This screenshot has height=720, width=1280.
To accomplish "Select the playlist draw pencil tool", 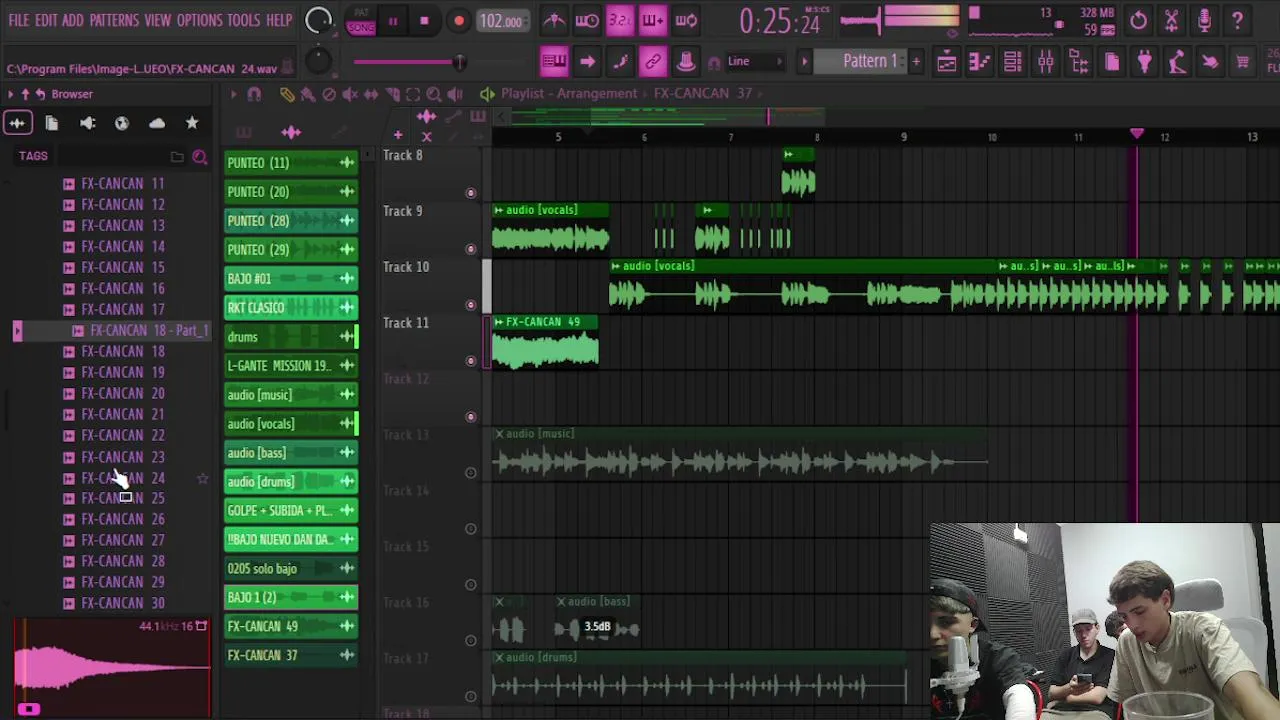I will (x=287, y=94).
